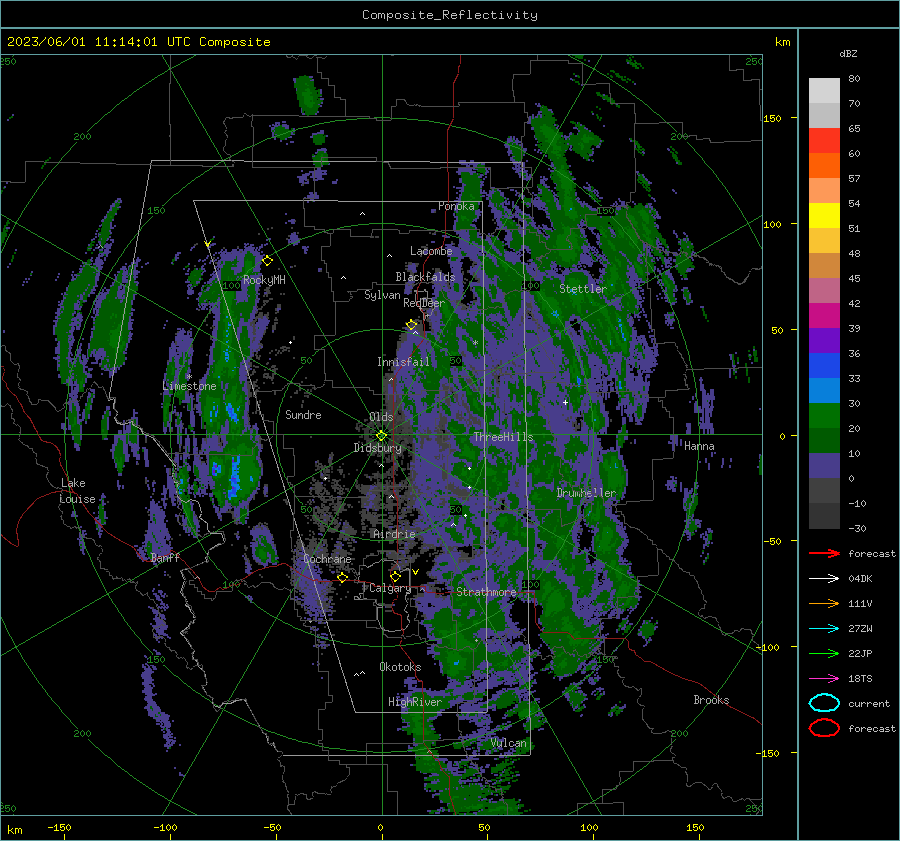Click the Blackfalds label

tap(425, 277)
